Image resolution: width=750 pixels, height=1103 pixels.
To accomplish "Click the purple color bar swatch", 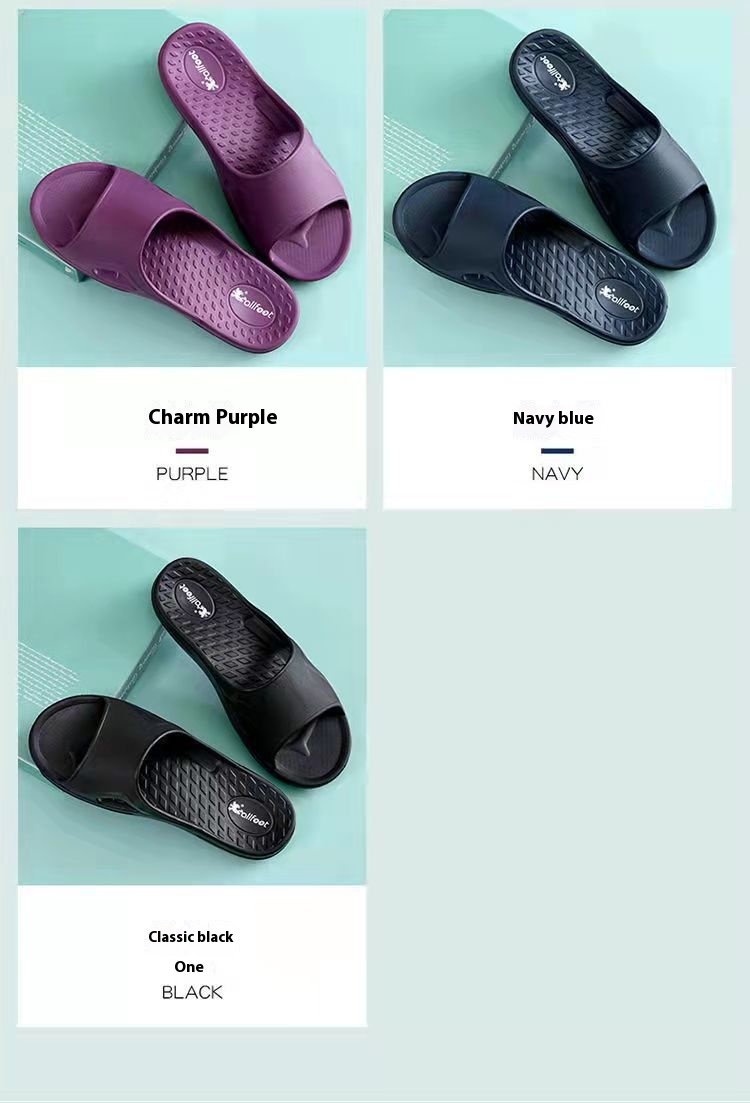I will 192,451.
